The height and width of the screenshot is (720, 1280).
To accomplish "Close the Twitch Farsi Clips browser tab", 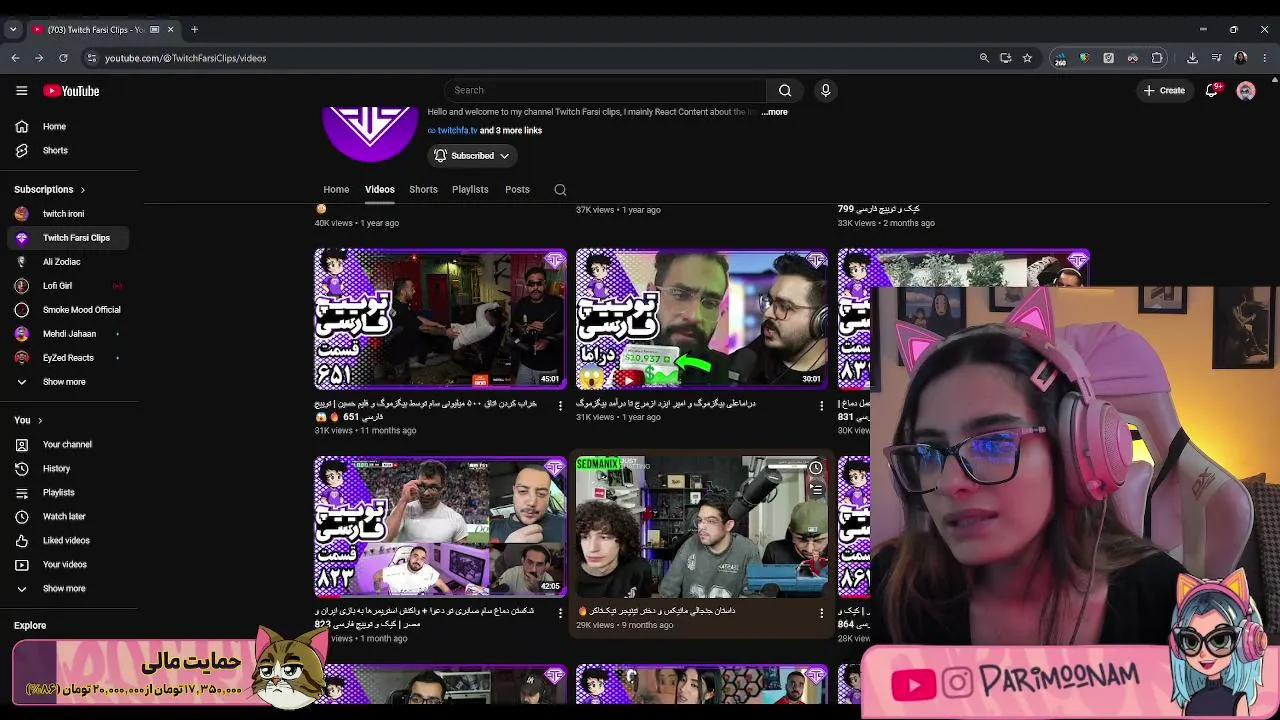I will pos(171,29).
